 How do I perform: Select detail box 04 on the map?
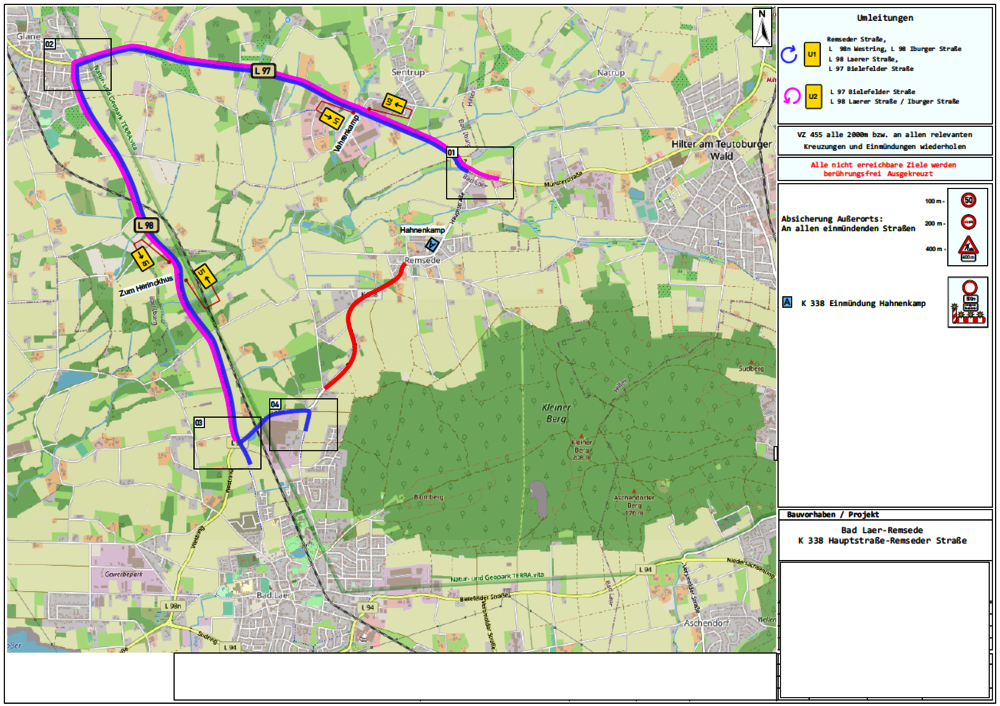pyautogui.click(x=303, y=425)
